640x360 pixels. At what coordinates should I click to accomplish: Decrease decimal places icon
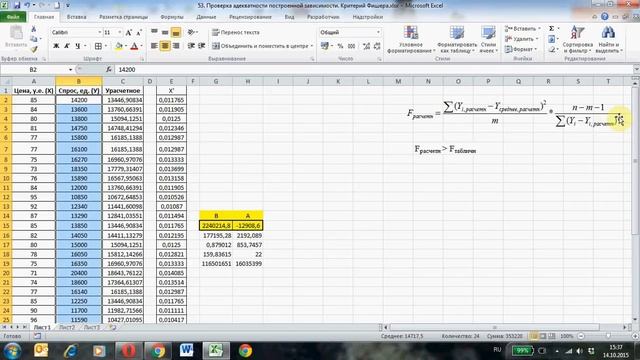click(x=377, y=46)
